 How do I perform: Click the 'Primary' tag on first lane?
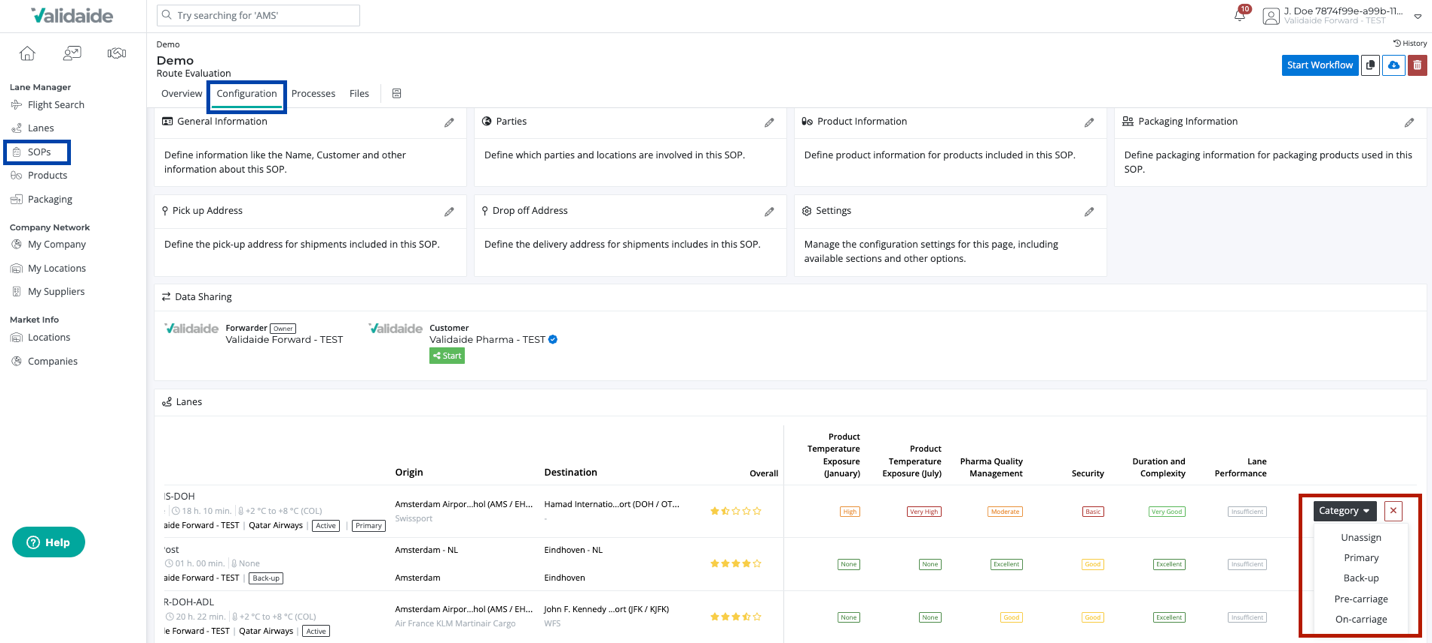point(369,526)
